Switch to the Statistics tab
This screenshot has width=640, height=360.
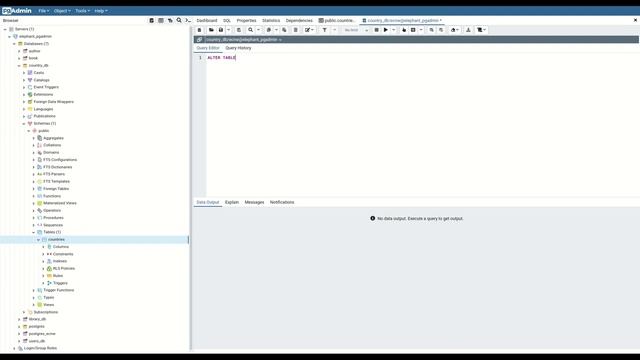tap(271, 20)
